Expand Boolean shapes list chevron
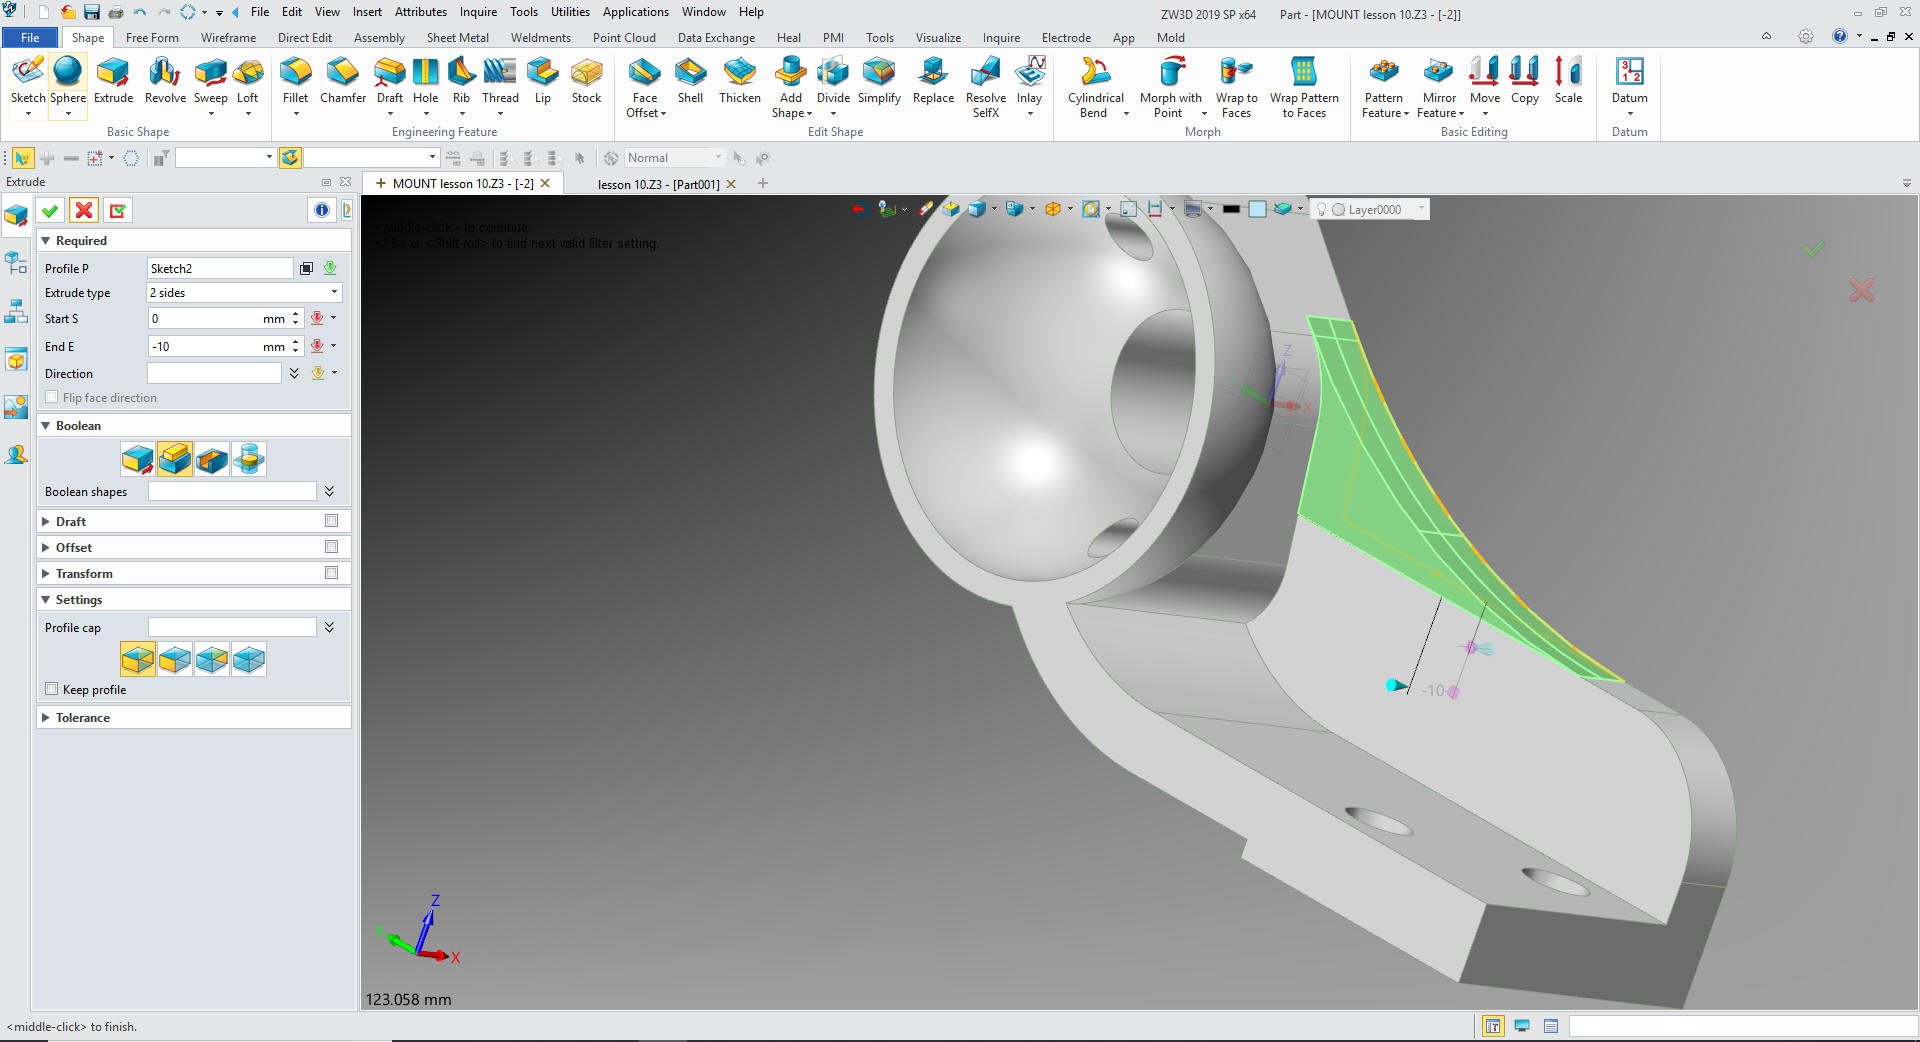This screenshot has height=1042, width=1920. click(x=329, y=491)
